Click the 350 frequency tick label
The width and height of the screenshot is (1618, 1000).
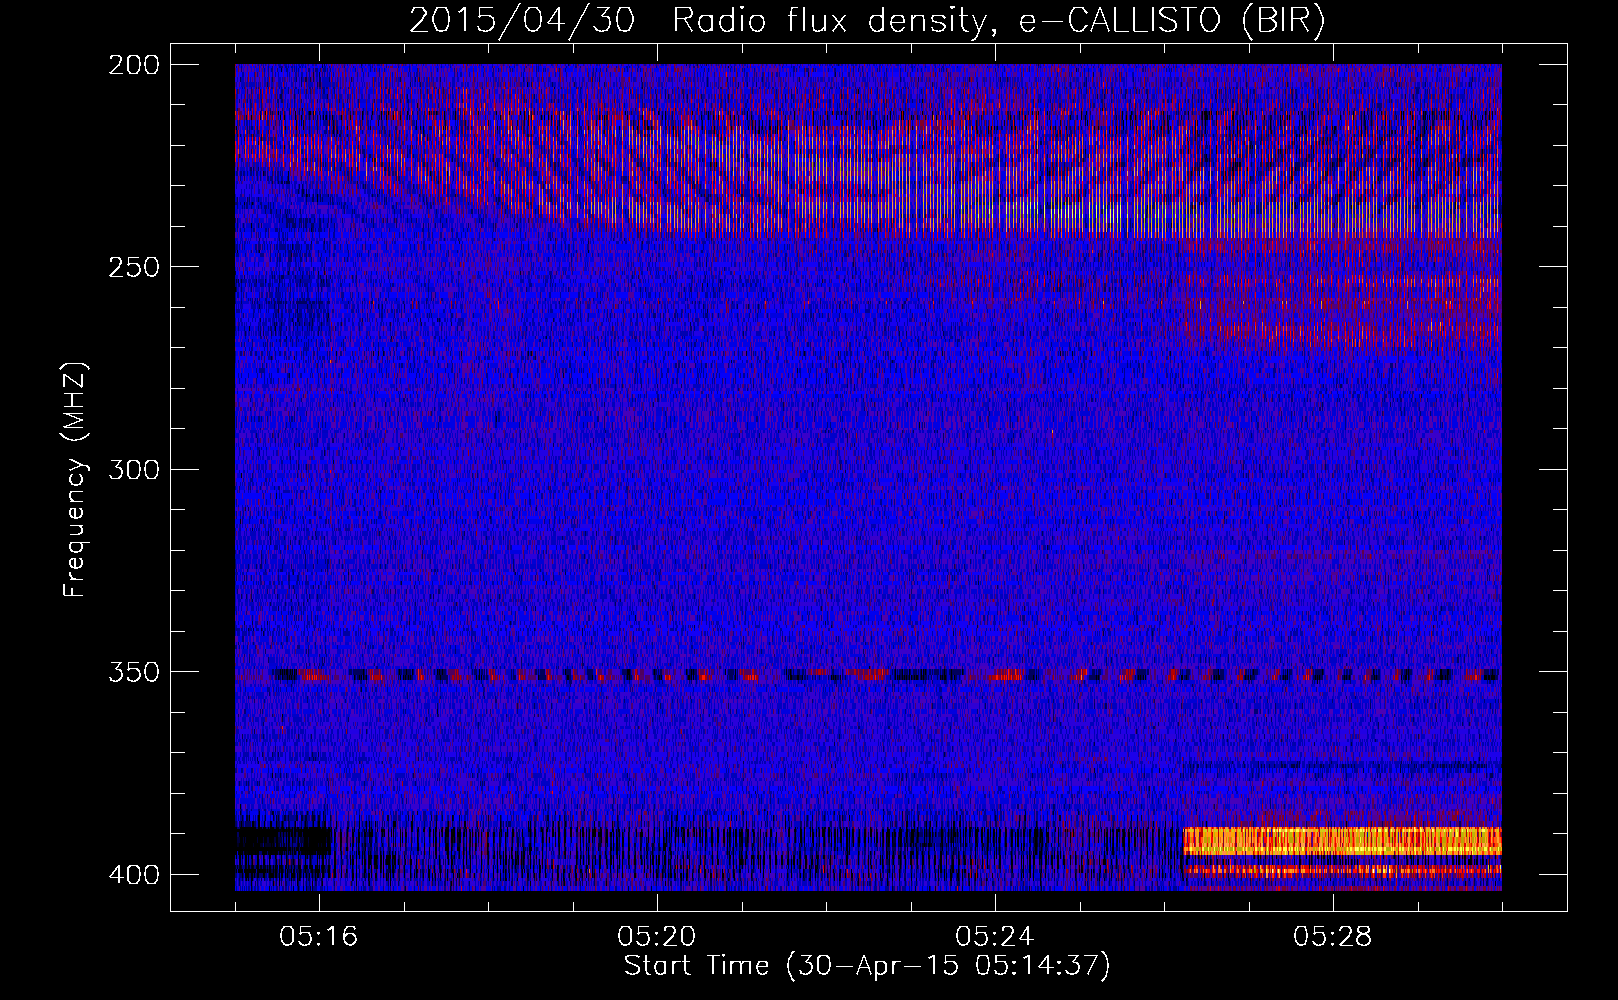tap(134, 672)
